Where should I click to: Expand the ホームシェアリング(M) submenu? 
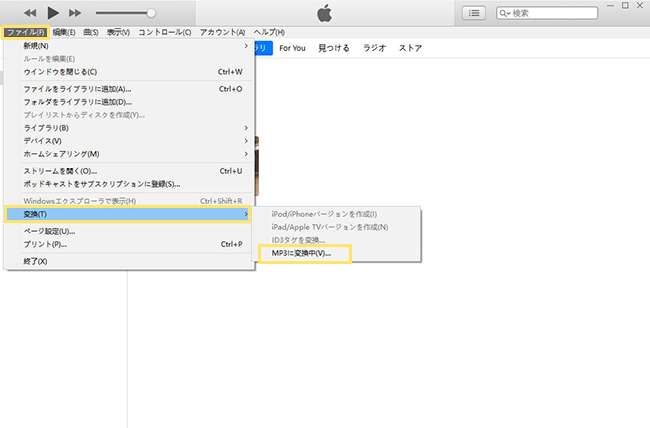point(129,154)
